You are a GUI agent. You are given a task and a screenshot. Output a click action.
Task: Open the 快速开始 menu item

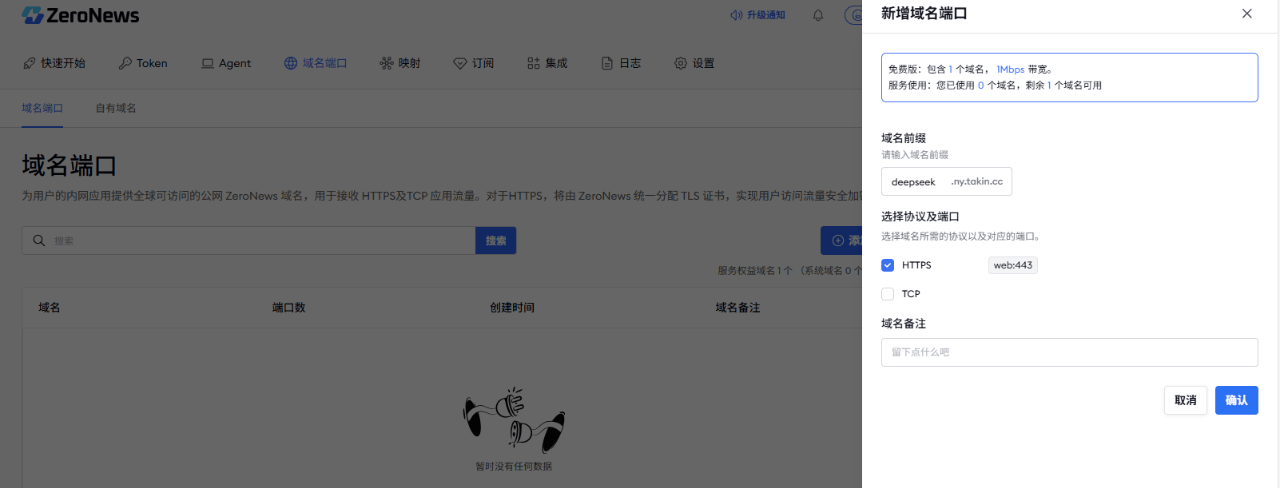(54, 63)
